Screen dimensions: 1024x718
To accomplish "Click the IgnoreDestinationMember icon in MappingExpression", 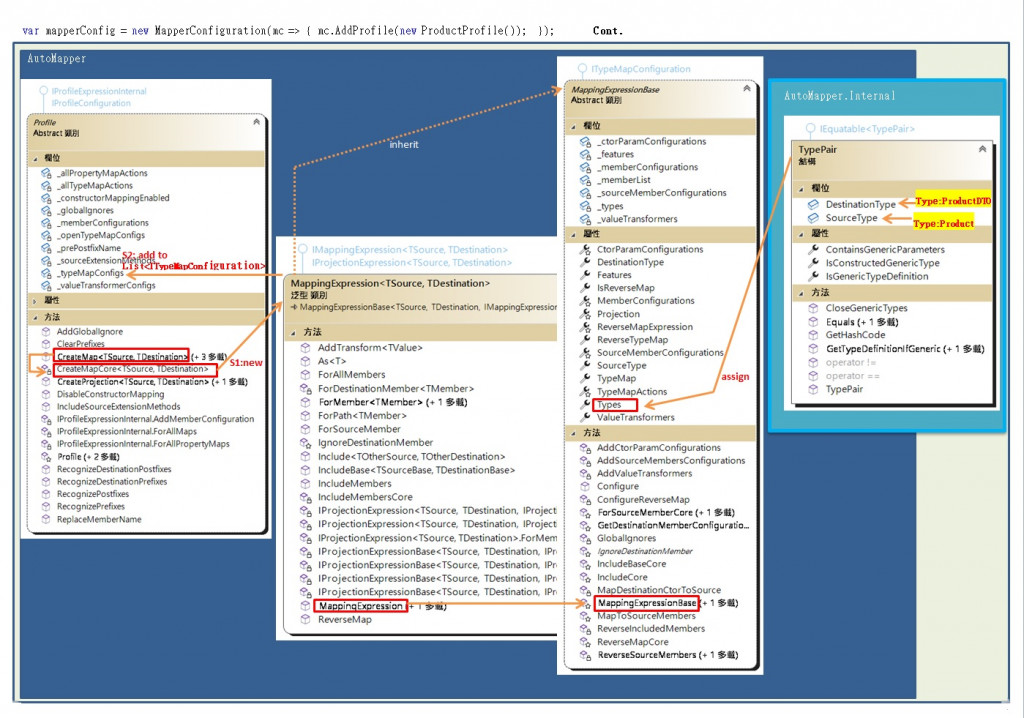I will (305, 443).
